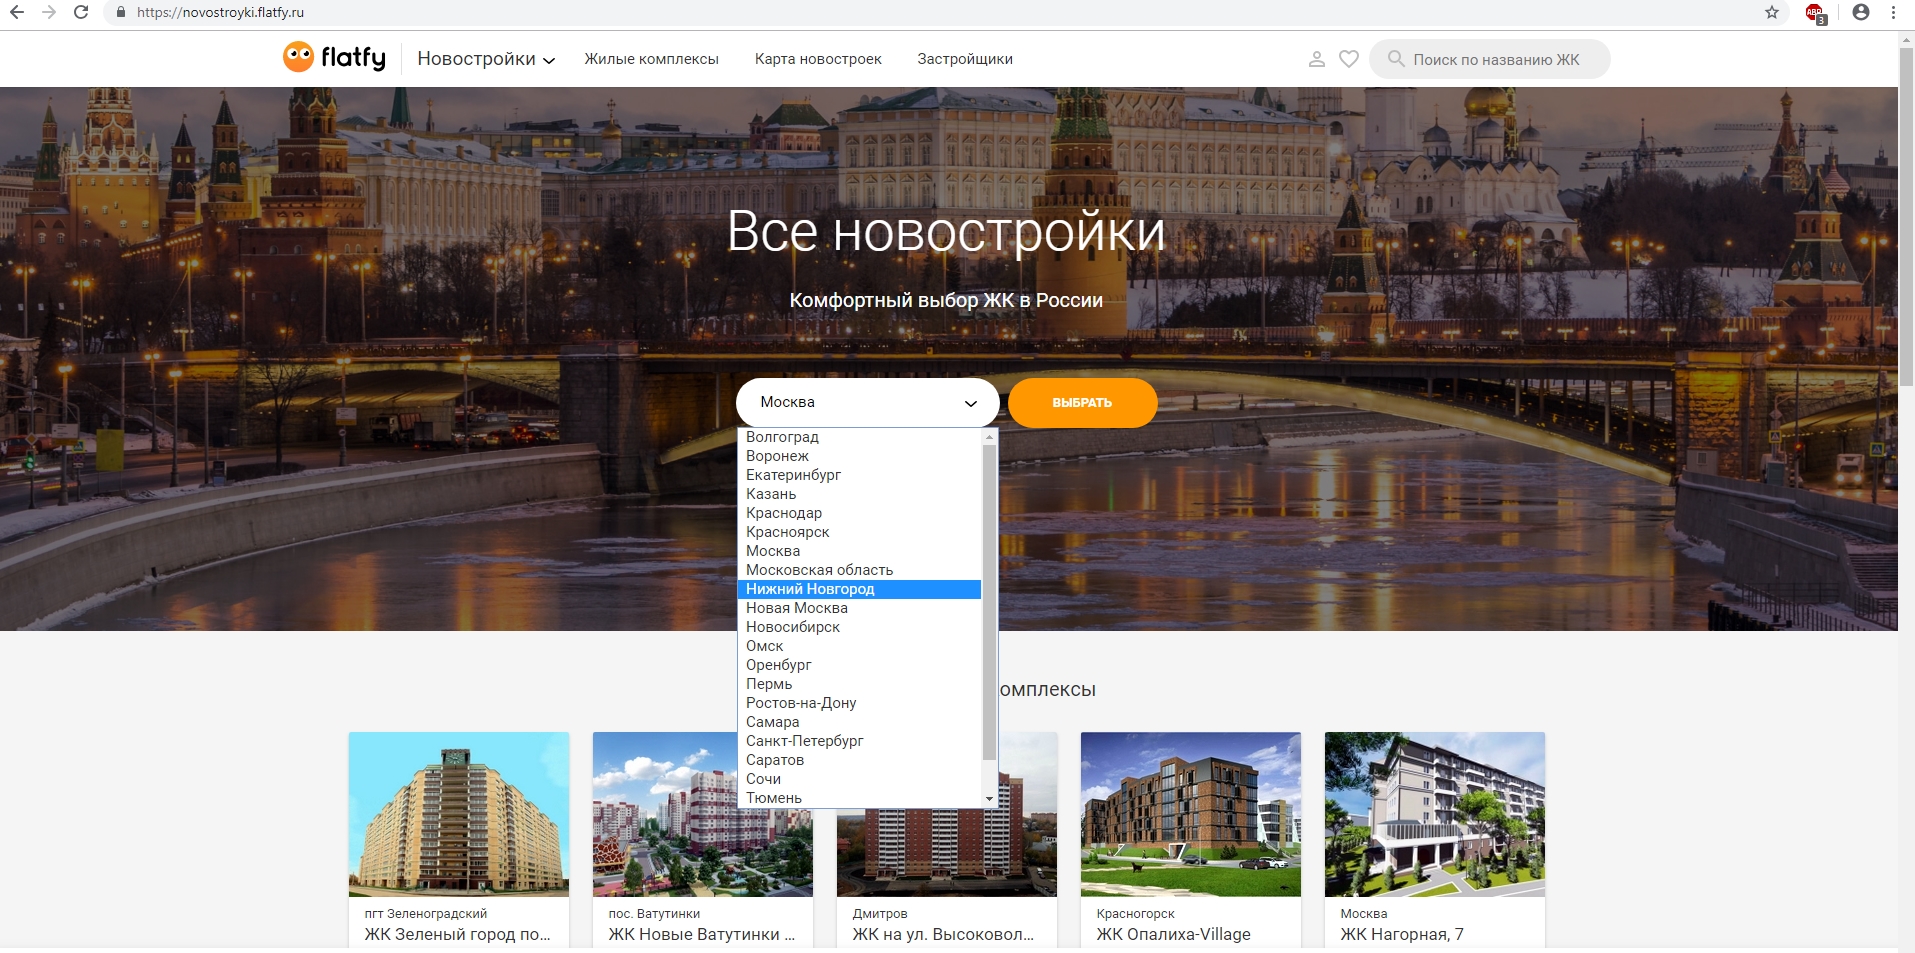
Task: Click the padlock icon in address bar
Action: pos(121,12)
